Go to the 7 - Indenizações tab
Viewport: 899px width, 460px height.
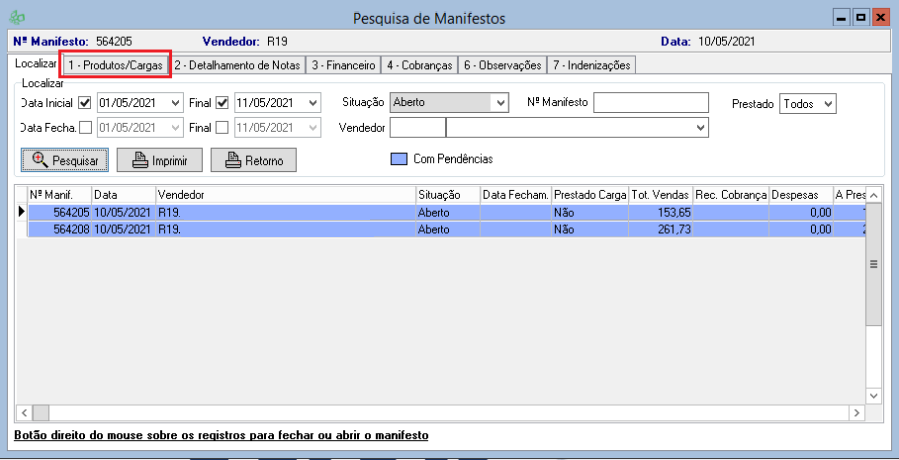[591, 65]
